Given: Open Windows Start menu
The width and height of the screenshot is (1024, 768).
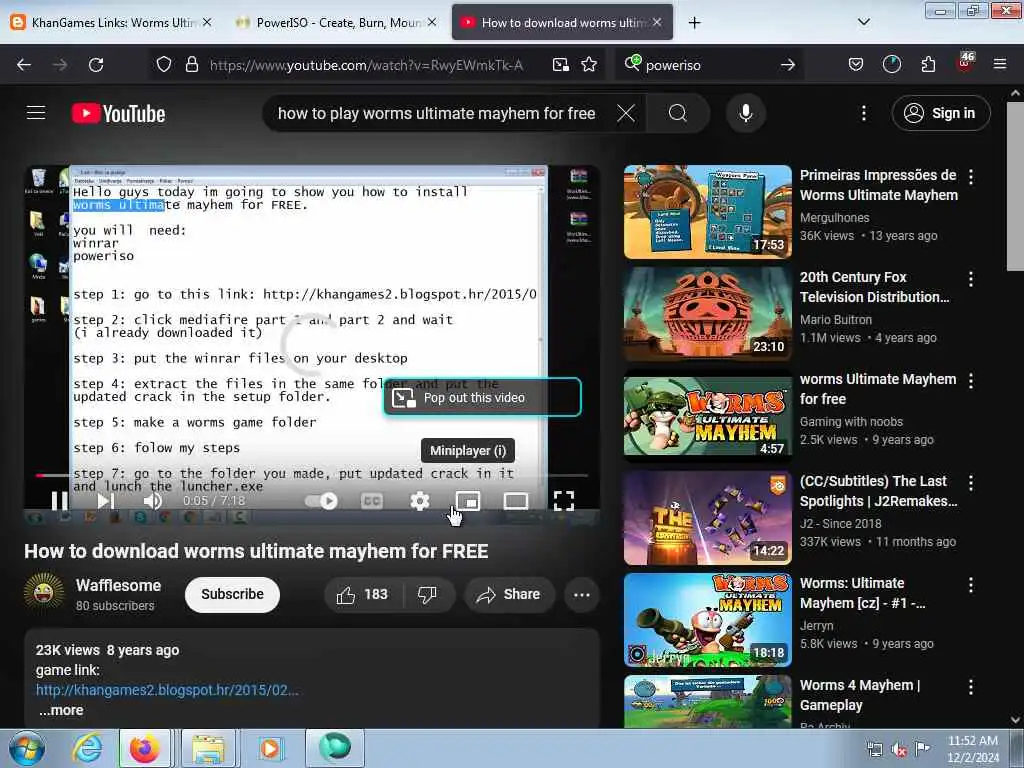Looking at the screenshot, I should pyautogui.click(x=27, y=748).
